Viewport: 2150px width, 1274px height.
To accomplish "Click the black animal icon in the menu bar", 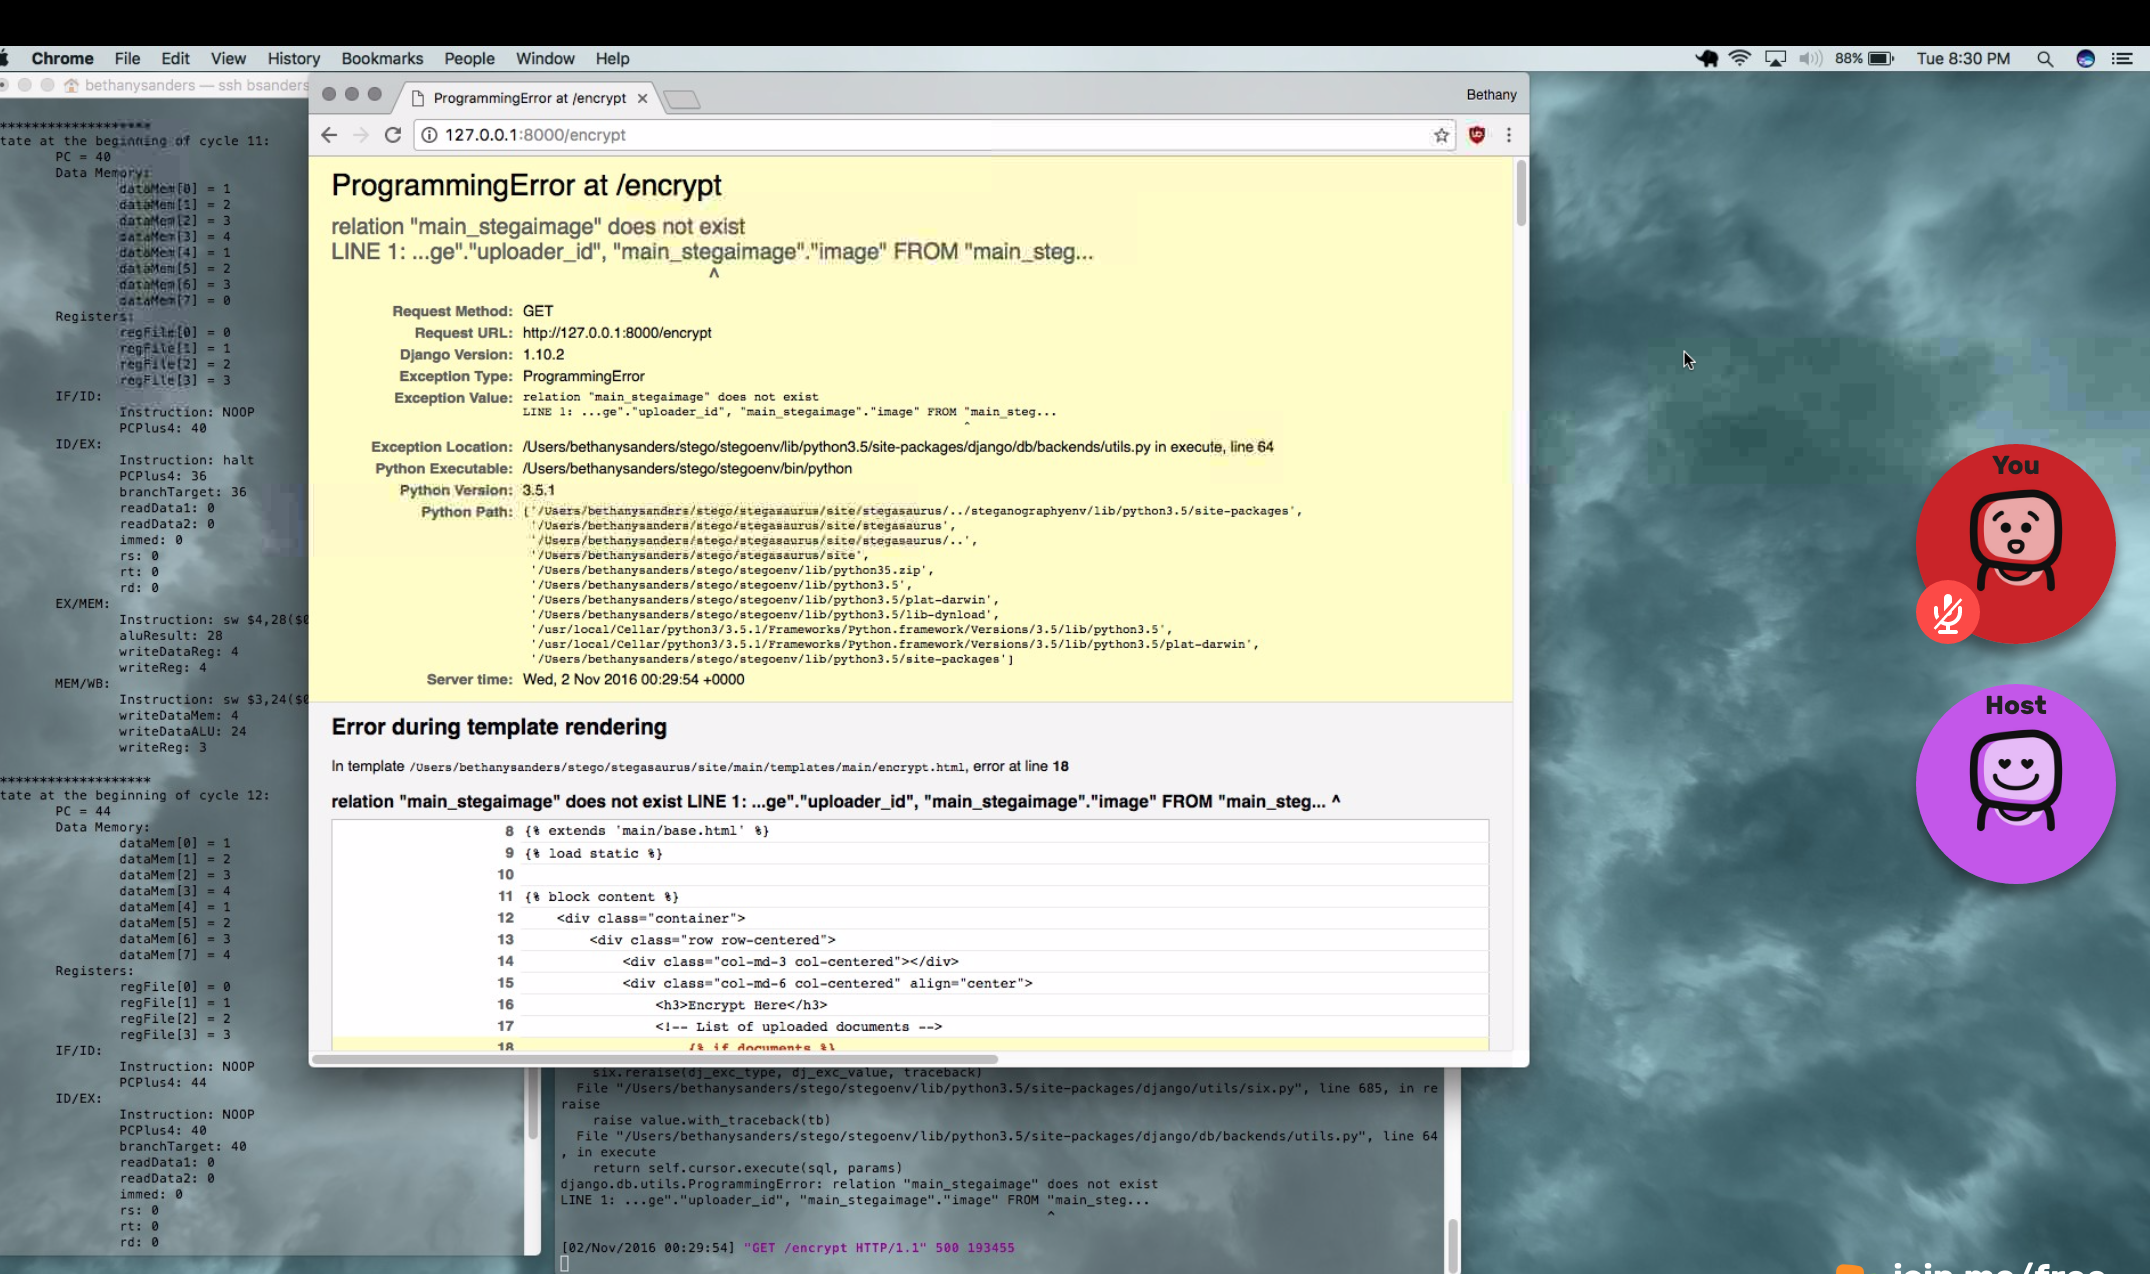I will pyautogui.click(x=1706, y=58).
